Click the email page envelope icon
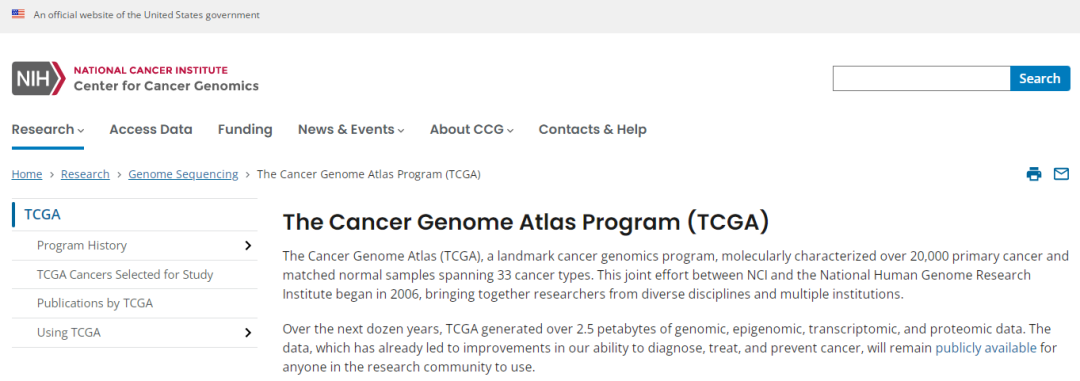The width and height of the screenshot is (1080, 381). coord(1061,174)
